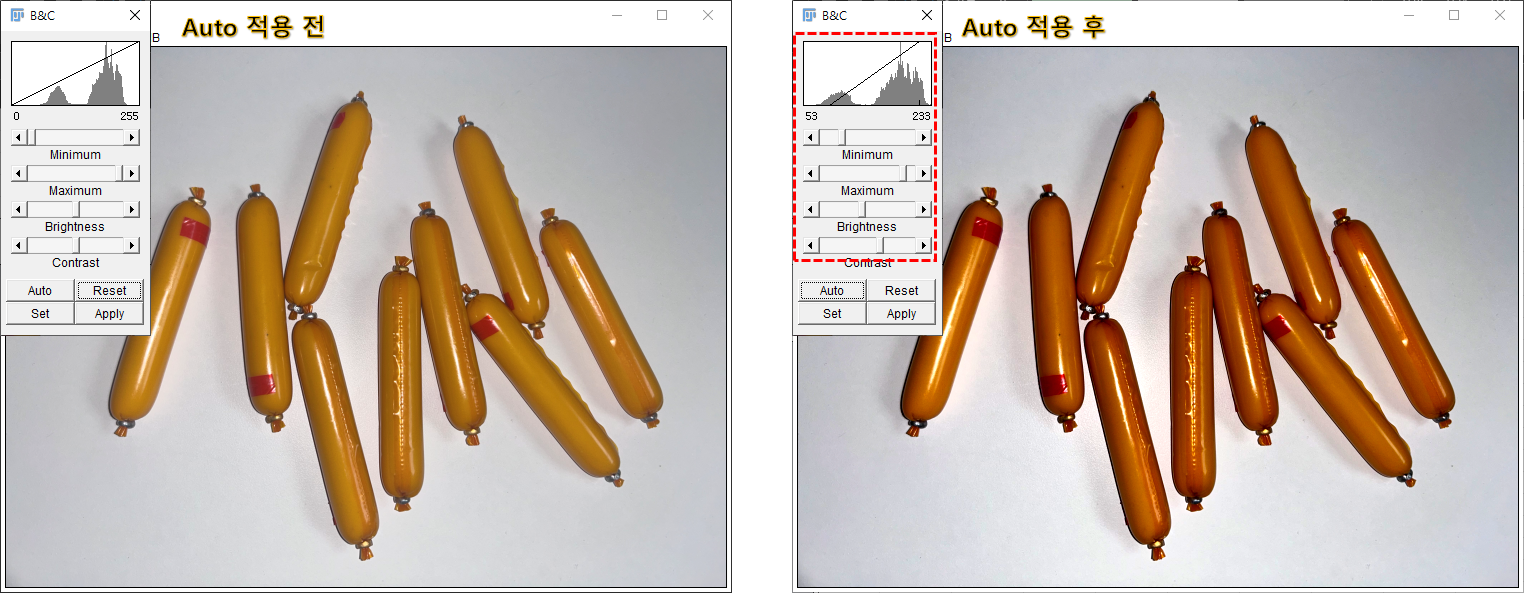Maximize the 'Auto 적용 전' image window
The height and width of the screenshot is (593, 1524).
tap(662, 15)
